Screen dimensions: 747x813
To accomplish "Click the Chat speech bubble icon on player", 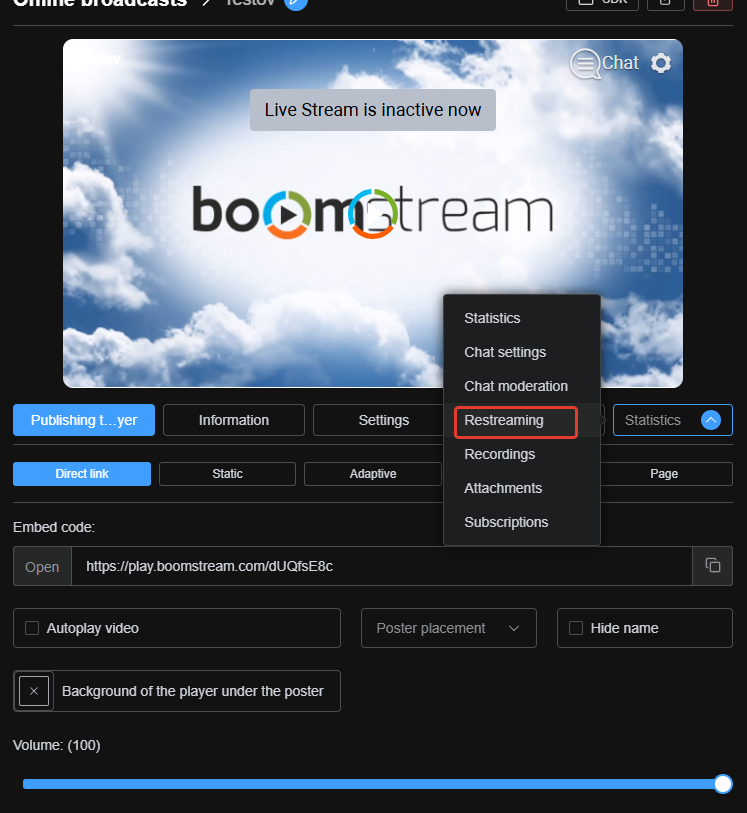I will (585, 64).
